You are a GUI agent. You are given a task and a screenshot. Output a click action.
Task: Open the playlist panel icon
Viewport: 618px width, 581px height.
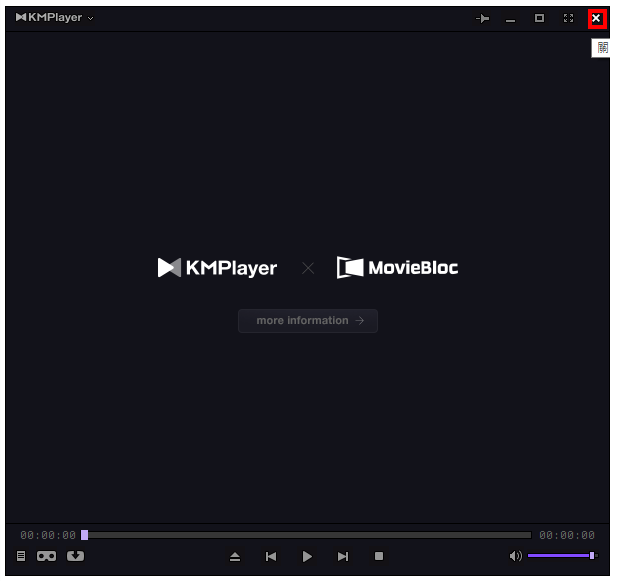[21, 556]
